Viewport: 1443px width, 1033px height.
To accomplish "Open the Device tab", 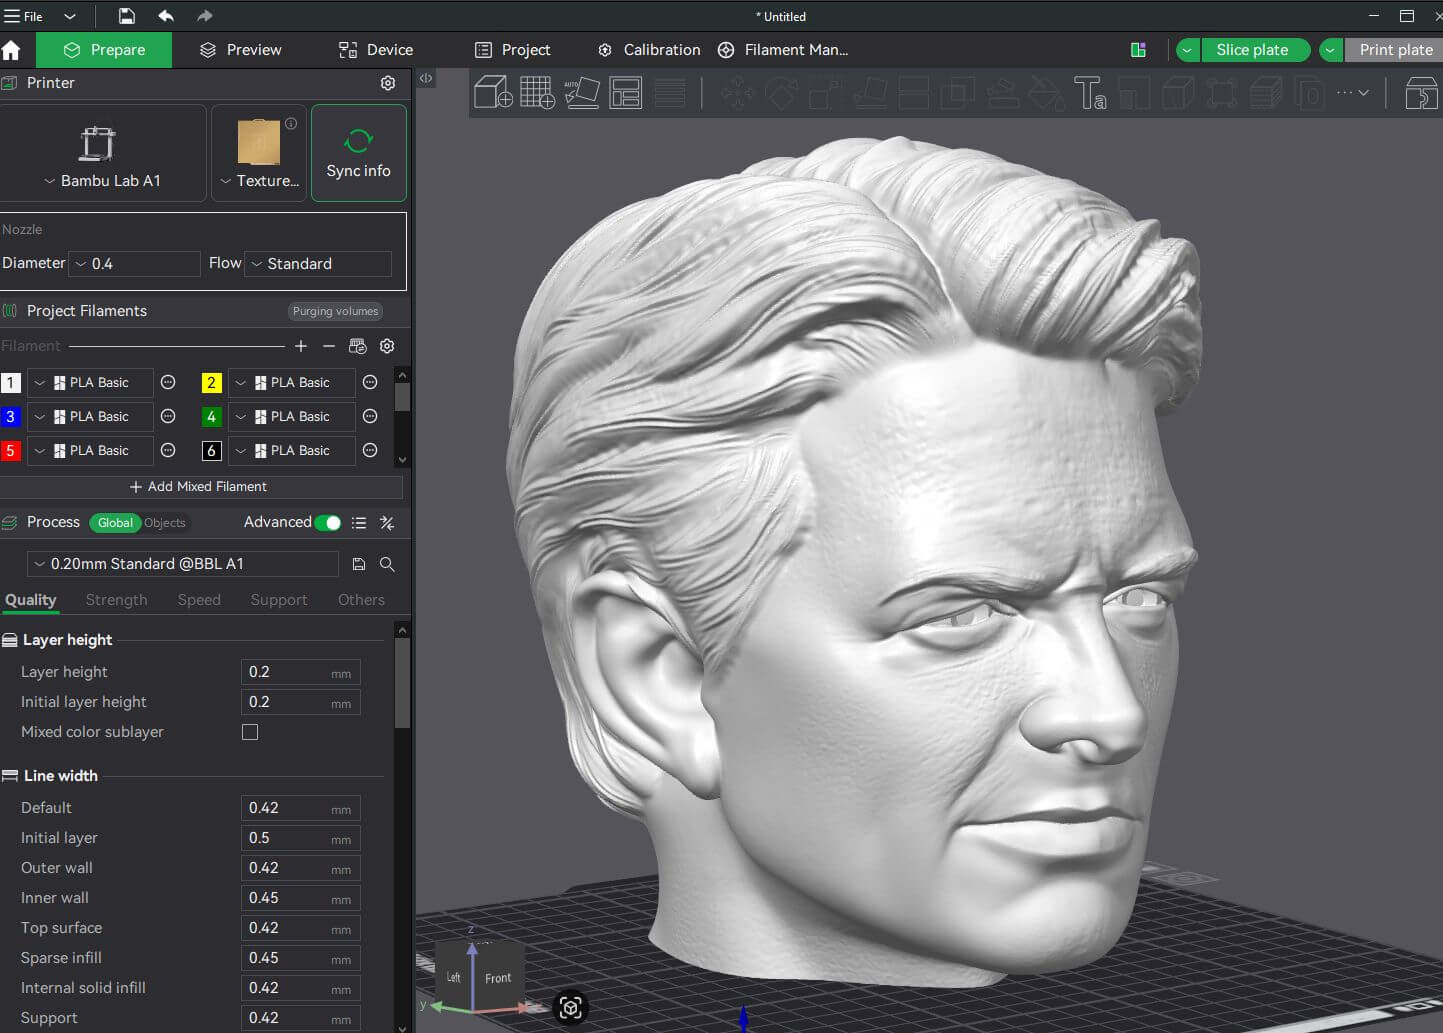I will [375, 50].
